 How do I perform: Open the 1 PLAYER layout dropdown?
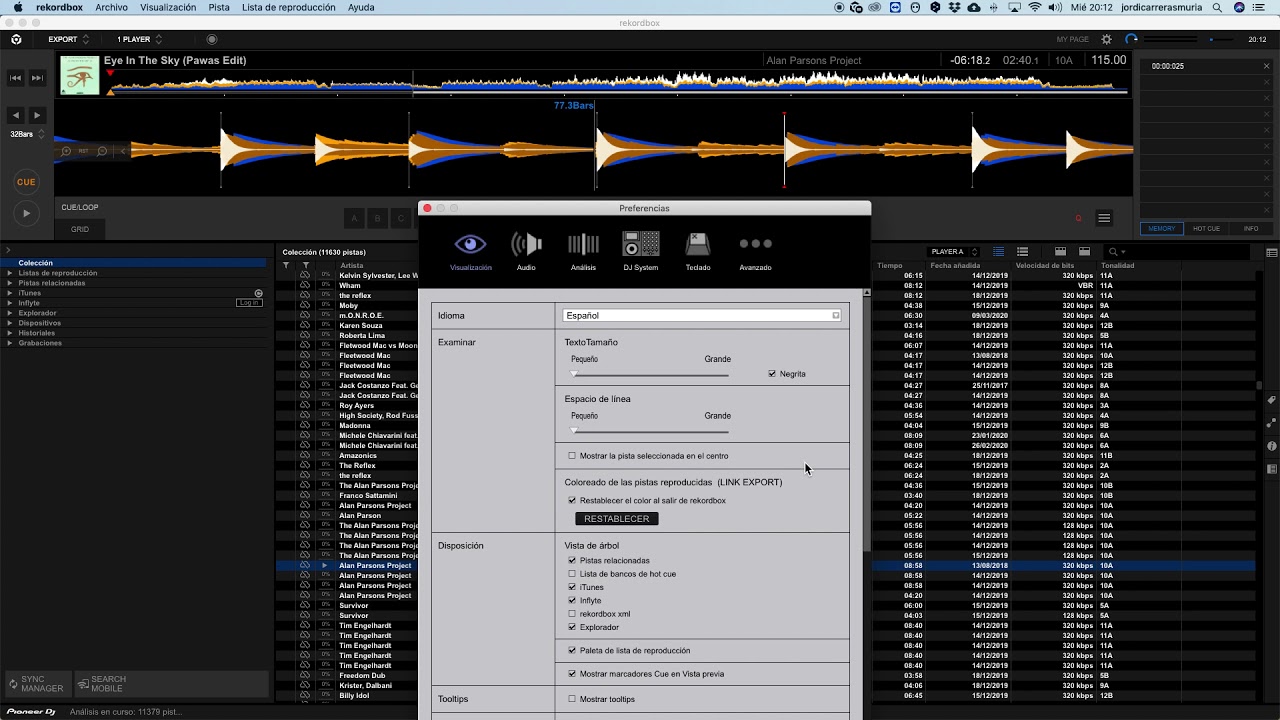140,39
